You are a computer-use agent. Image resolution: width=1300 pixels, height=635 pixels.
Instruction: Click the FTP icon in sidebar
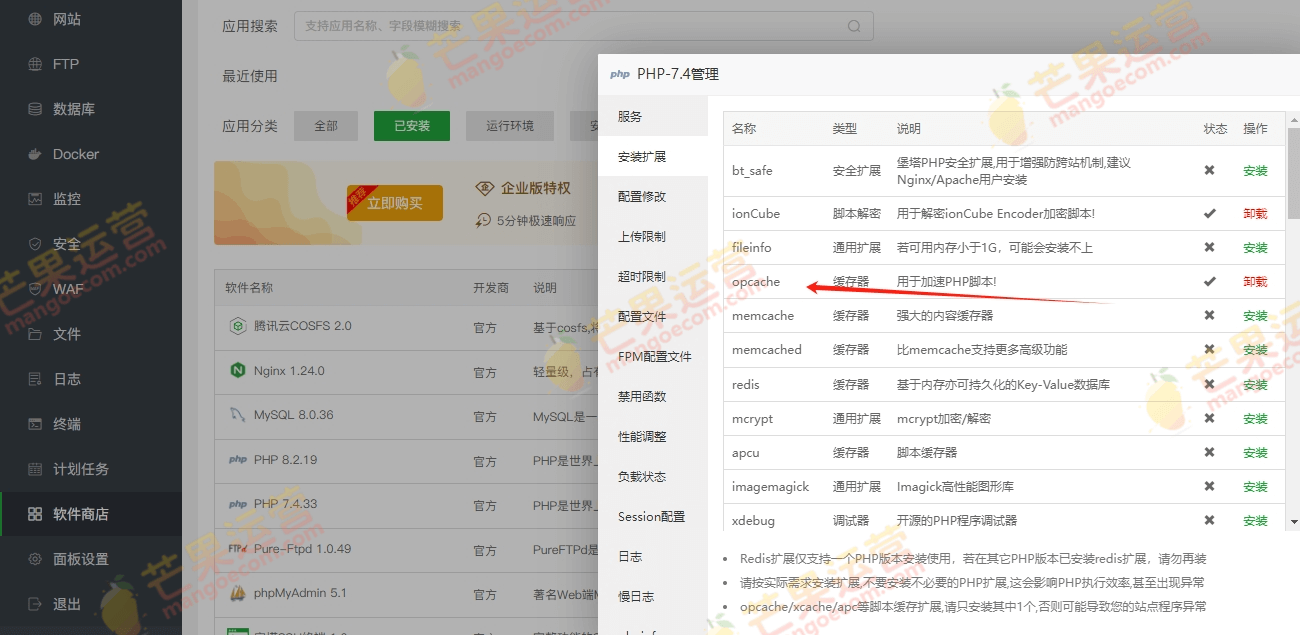click(36, 64)
